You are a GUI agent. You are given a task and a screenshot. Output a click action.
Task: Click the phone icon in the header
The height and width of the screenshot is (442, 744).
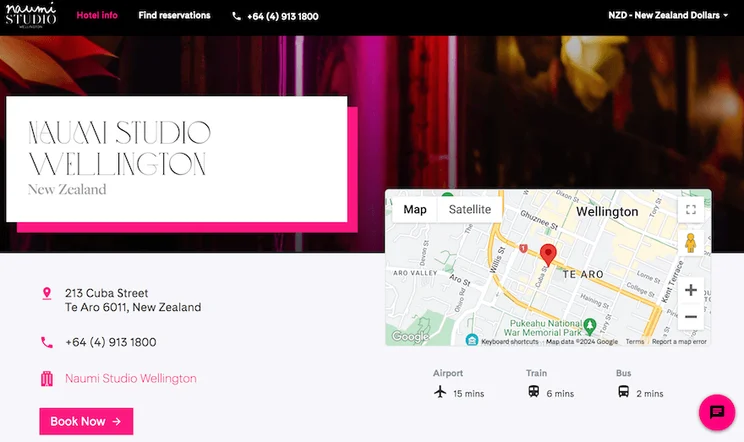point(236,16)
